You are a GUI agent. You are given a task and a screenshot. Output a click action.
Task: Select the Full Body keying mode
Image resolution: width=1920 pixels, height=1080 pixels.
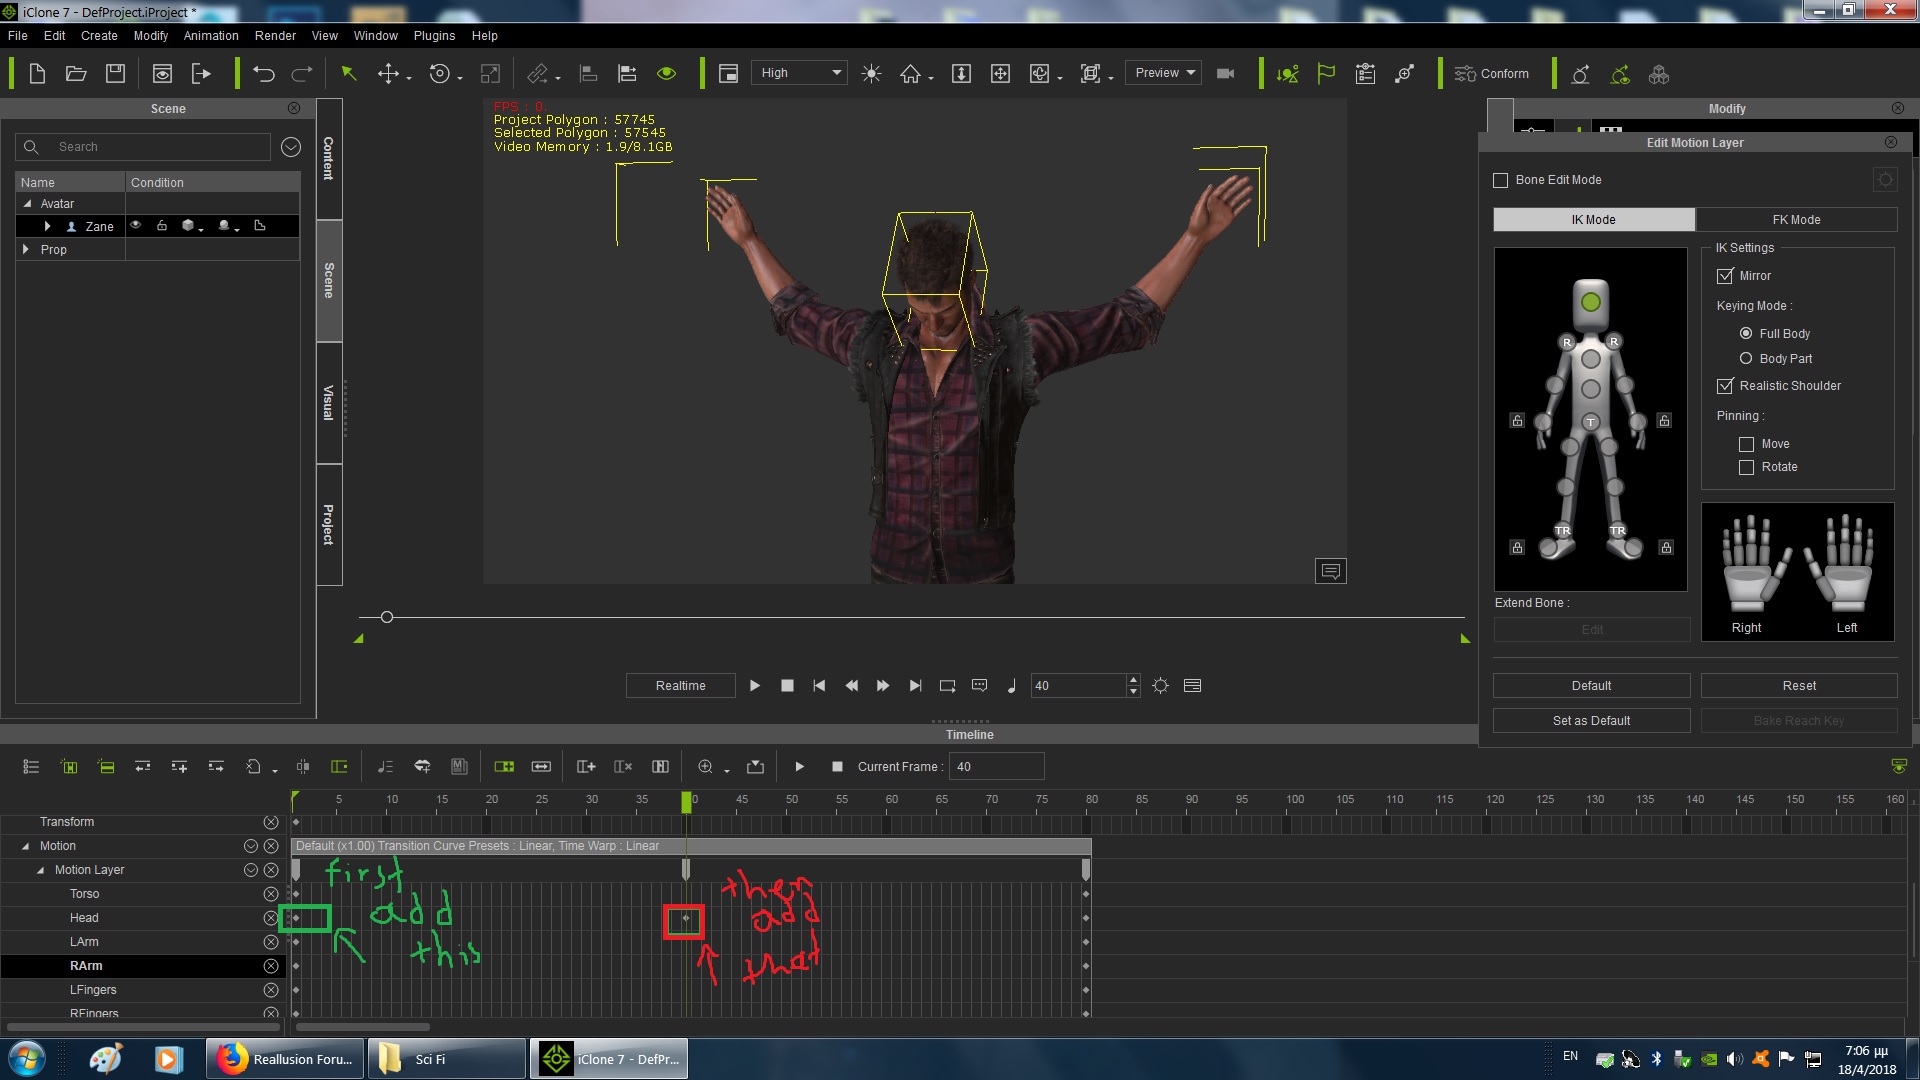[x=1746, y=333]
